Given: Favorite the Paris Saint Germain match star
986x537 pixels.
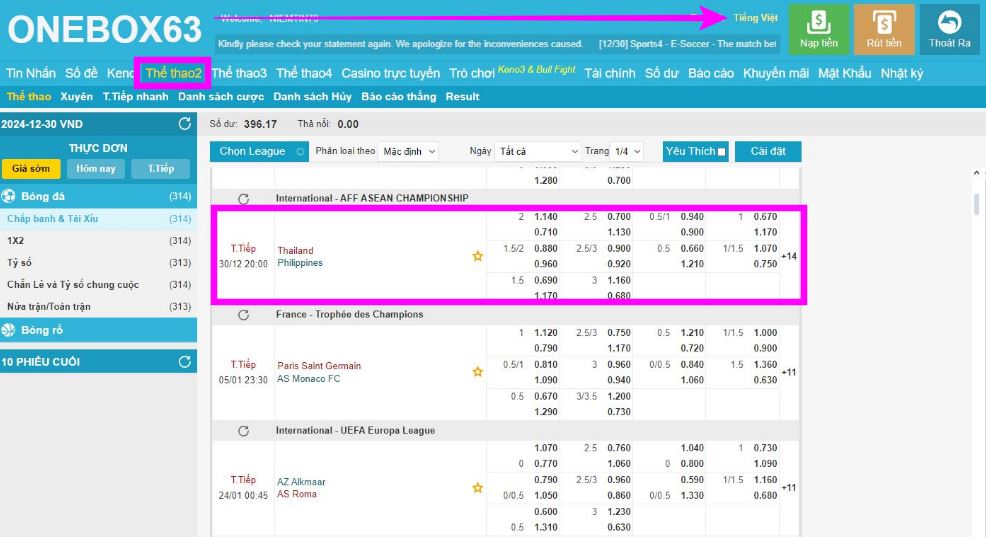Looking at the screenshot, I should click(x=478, y=372).
